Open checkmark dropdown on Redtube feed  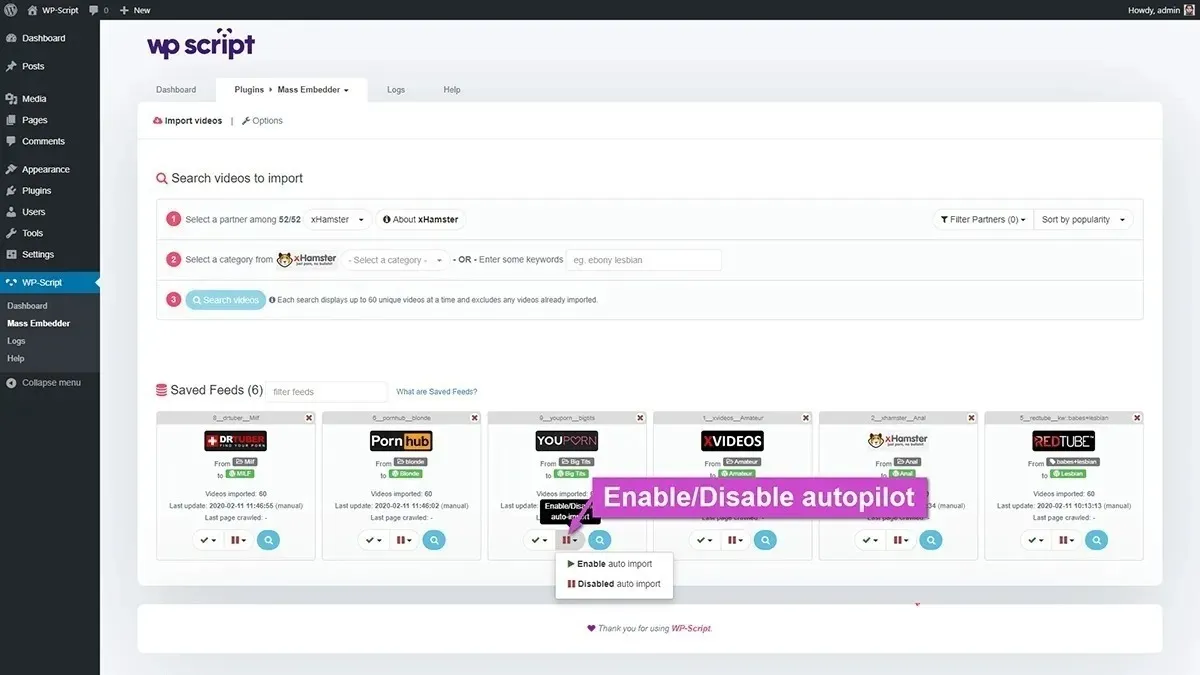[1036, 540]
